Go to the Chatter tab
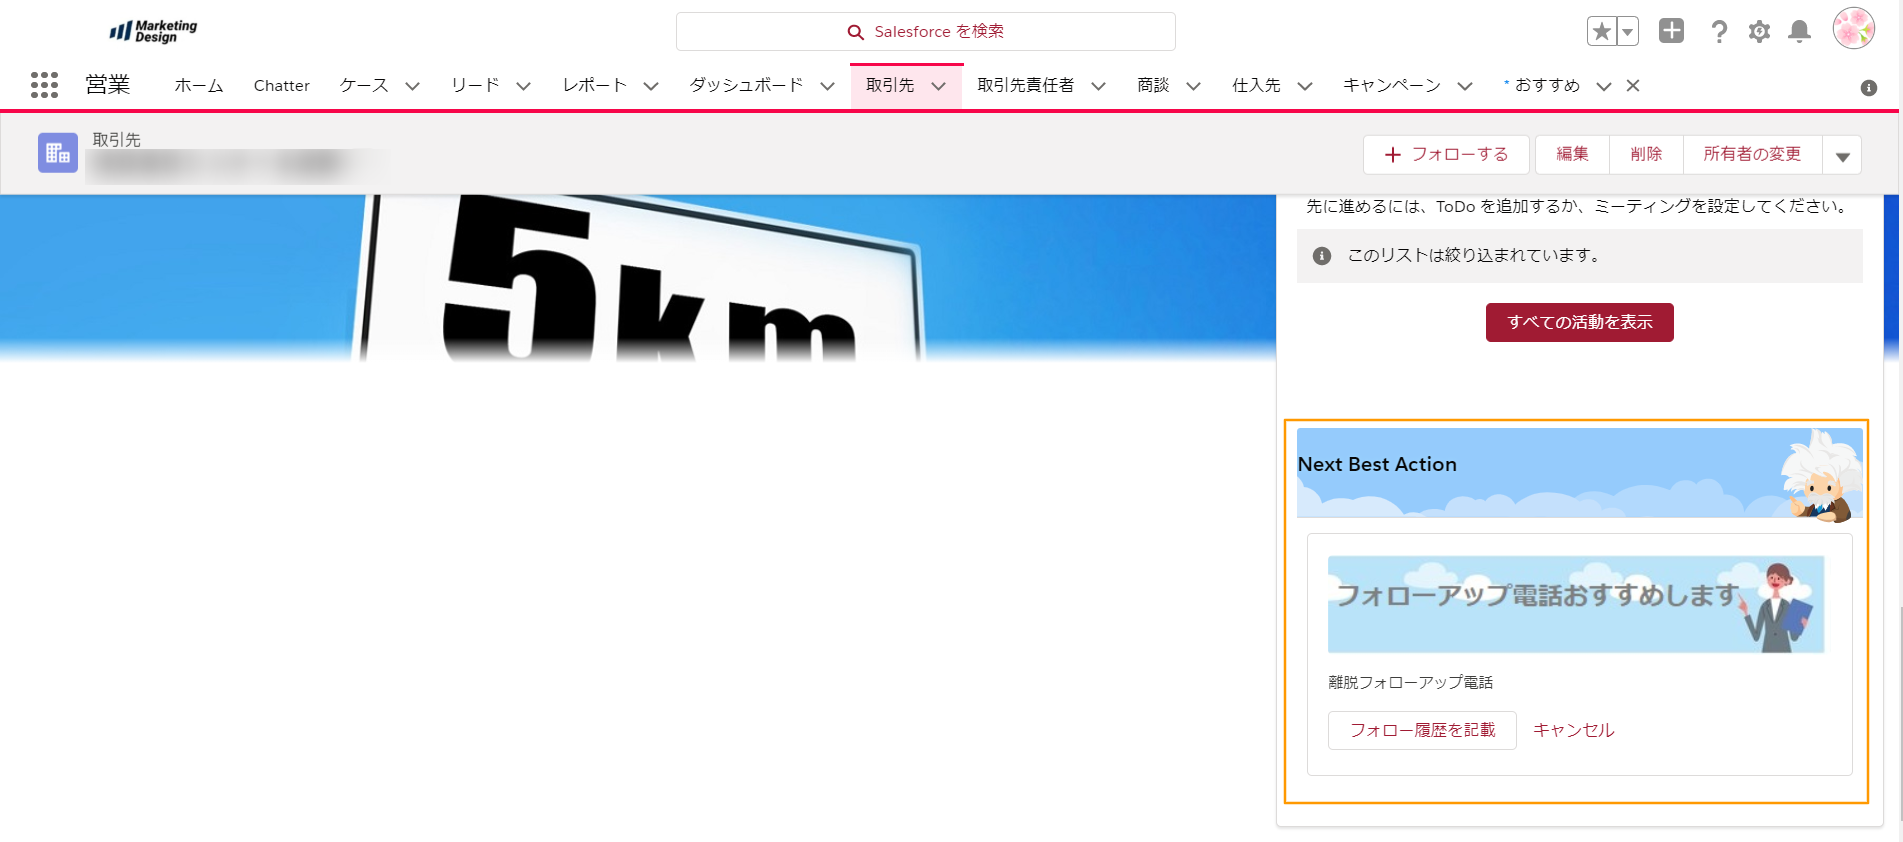 click(281, 86)
